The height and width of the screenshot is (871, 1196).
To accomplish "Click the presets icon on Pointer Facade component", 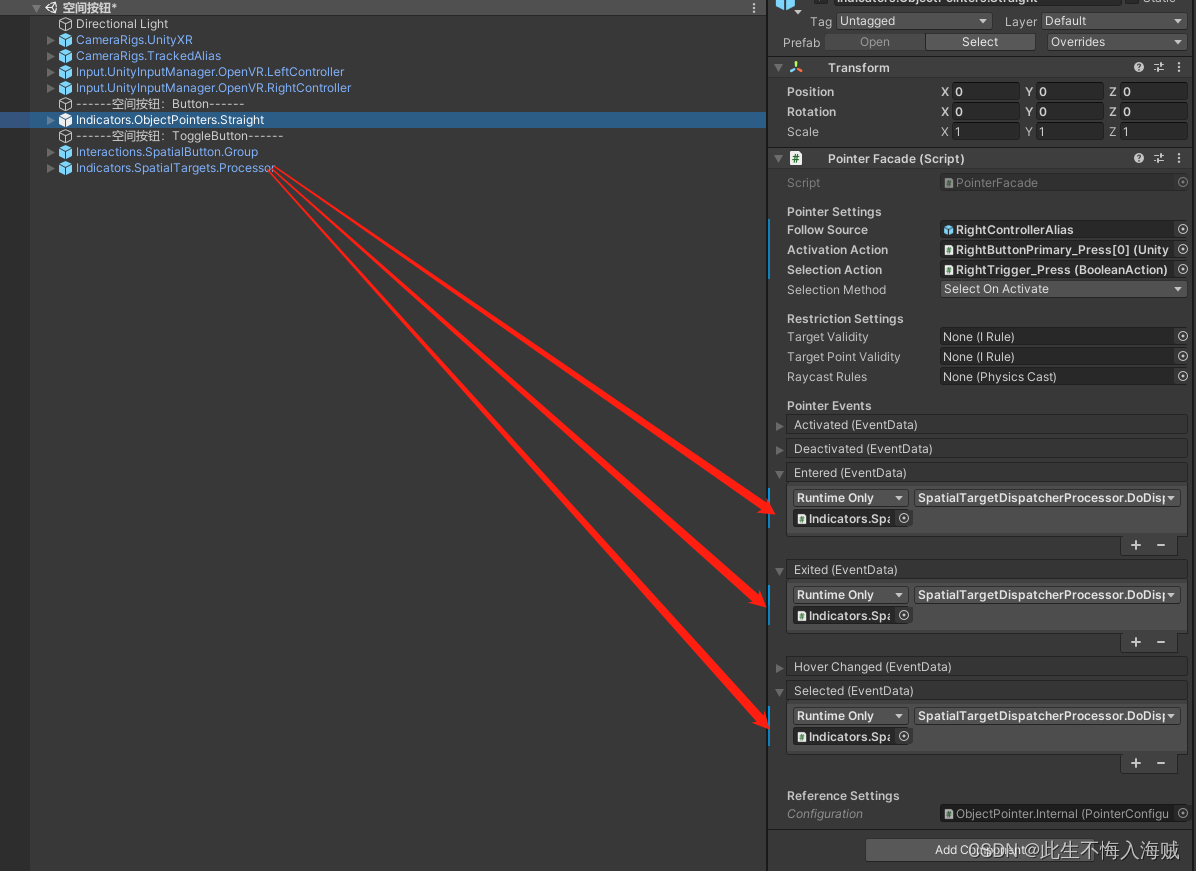I will coord(1159,158).
